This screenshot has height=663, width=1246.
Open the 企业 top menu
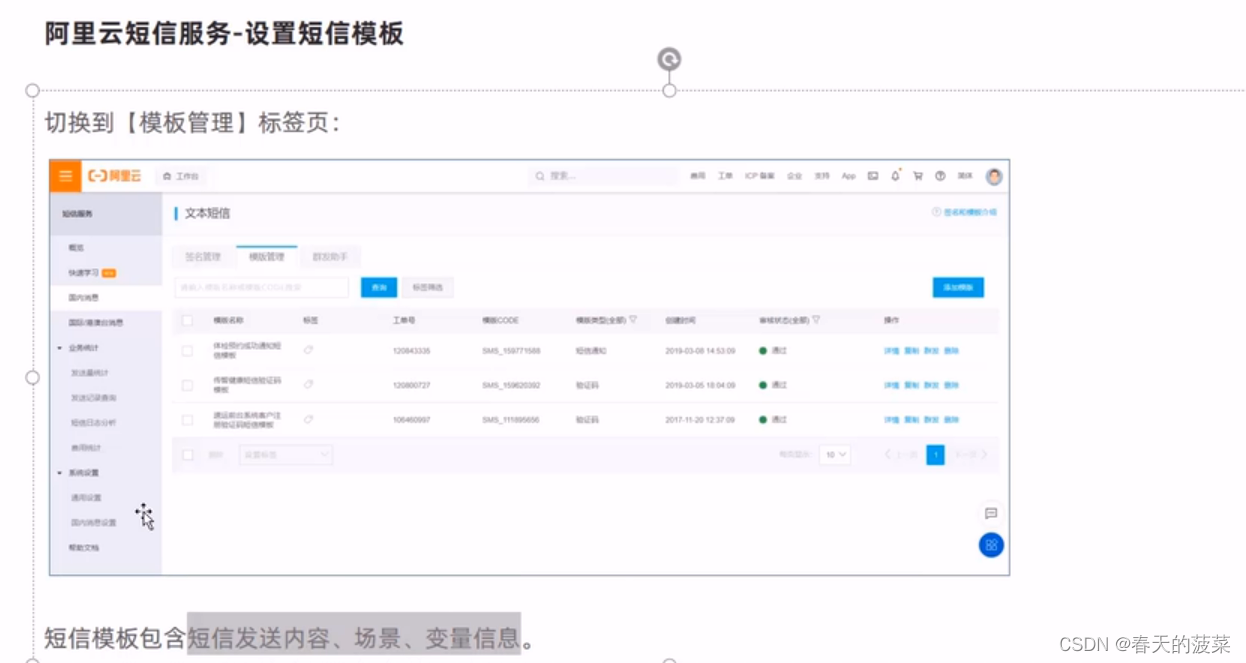point(795,176)
